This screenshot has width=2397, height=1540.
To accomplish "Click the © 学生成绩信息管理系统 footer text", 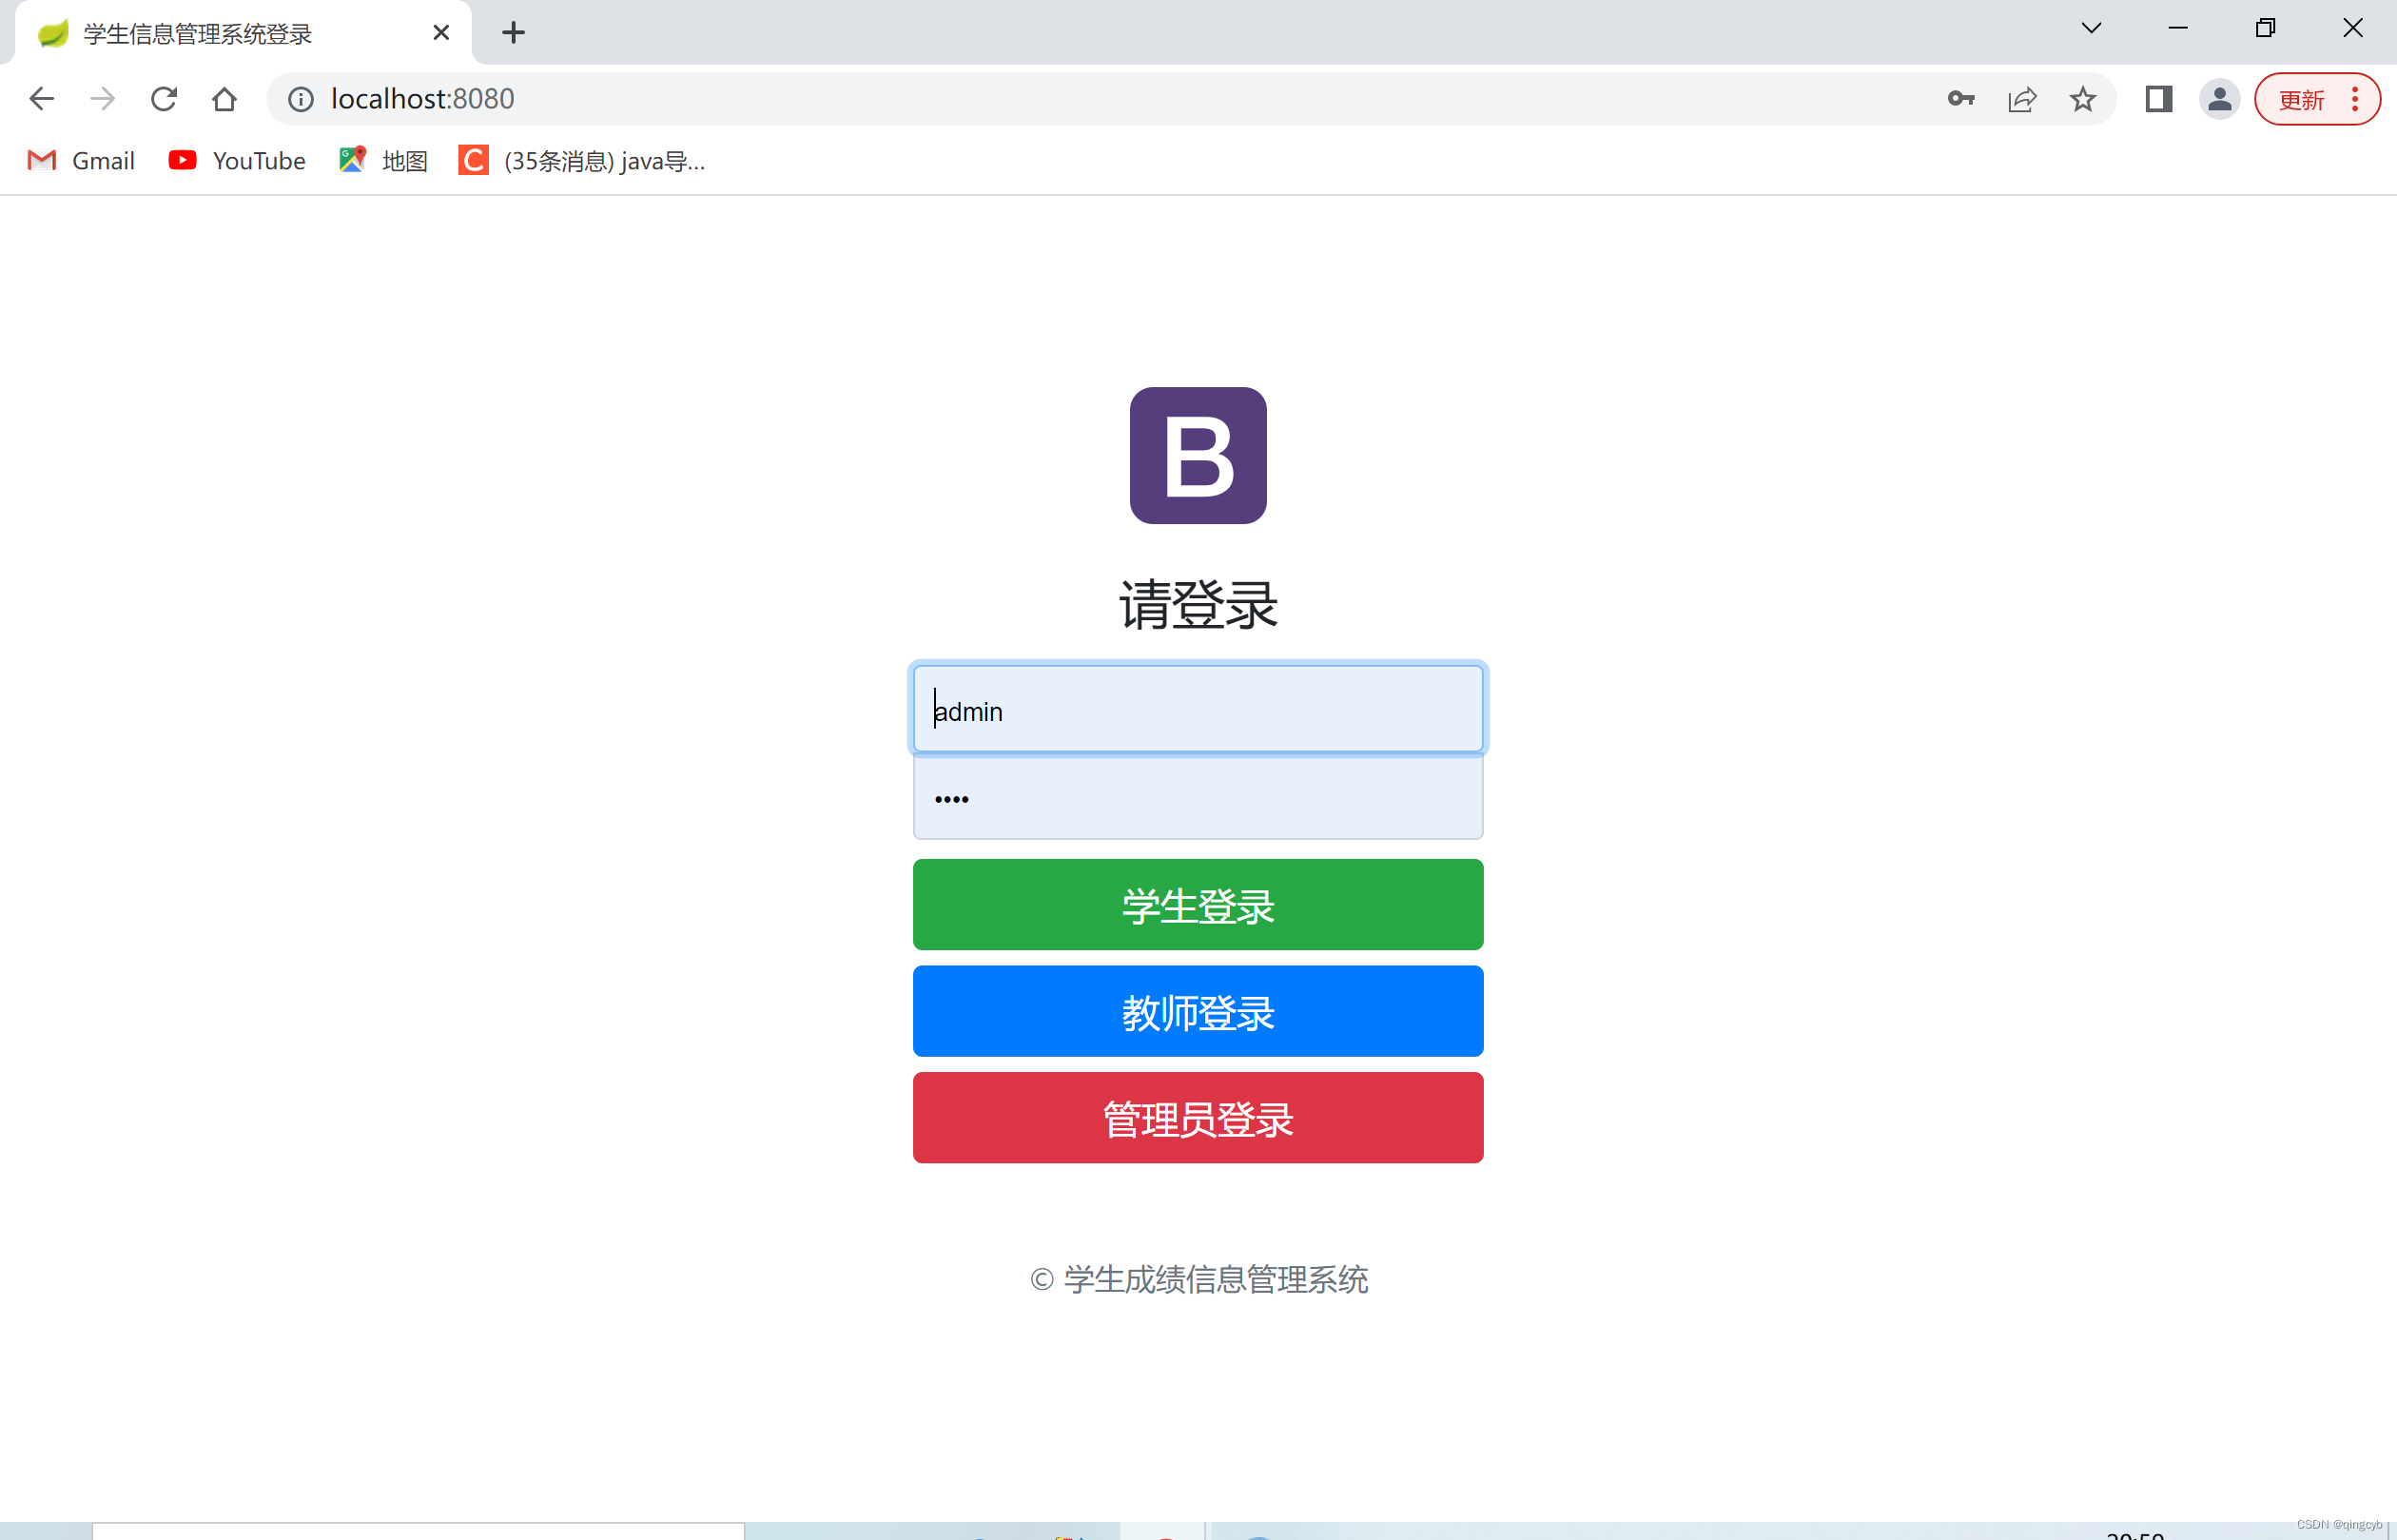I will coord(1198,1279).
